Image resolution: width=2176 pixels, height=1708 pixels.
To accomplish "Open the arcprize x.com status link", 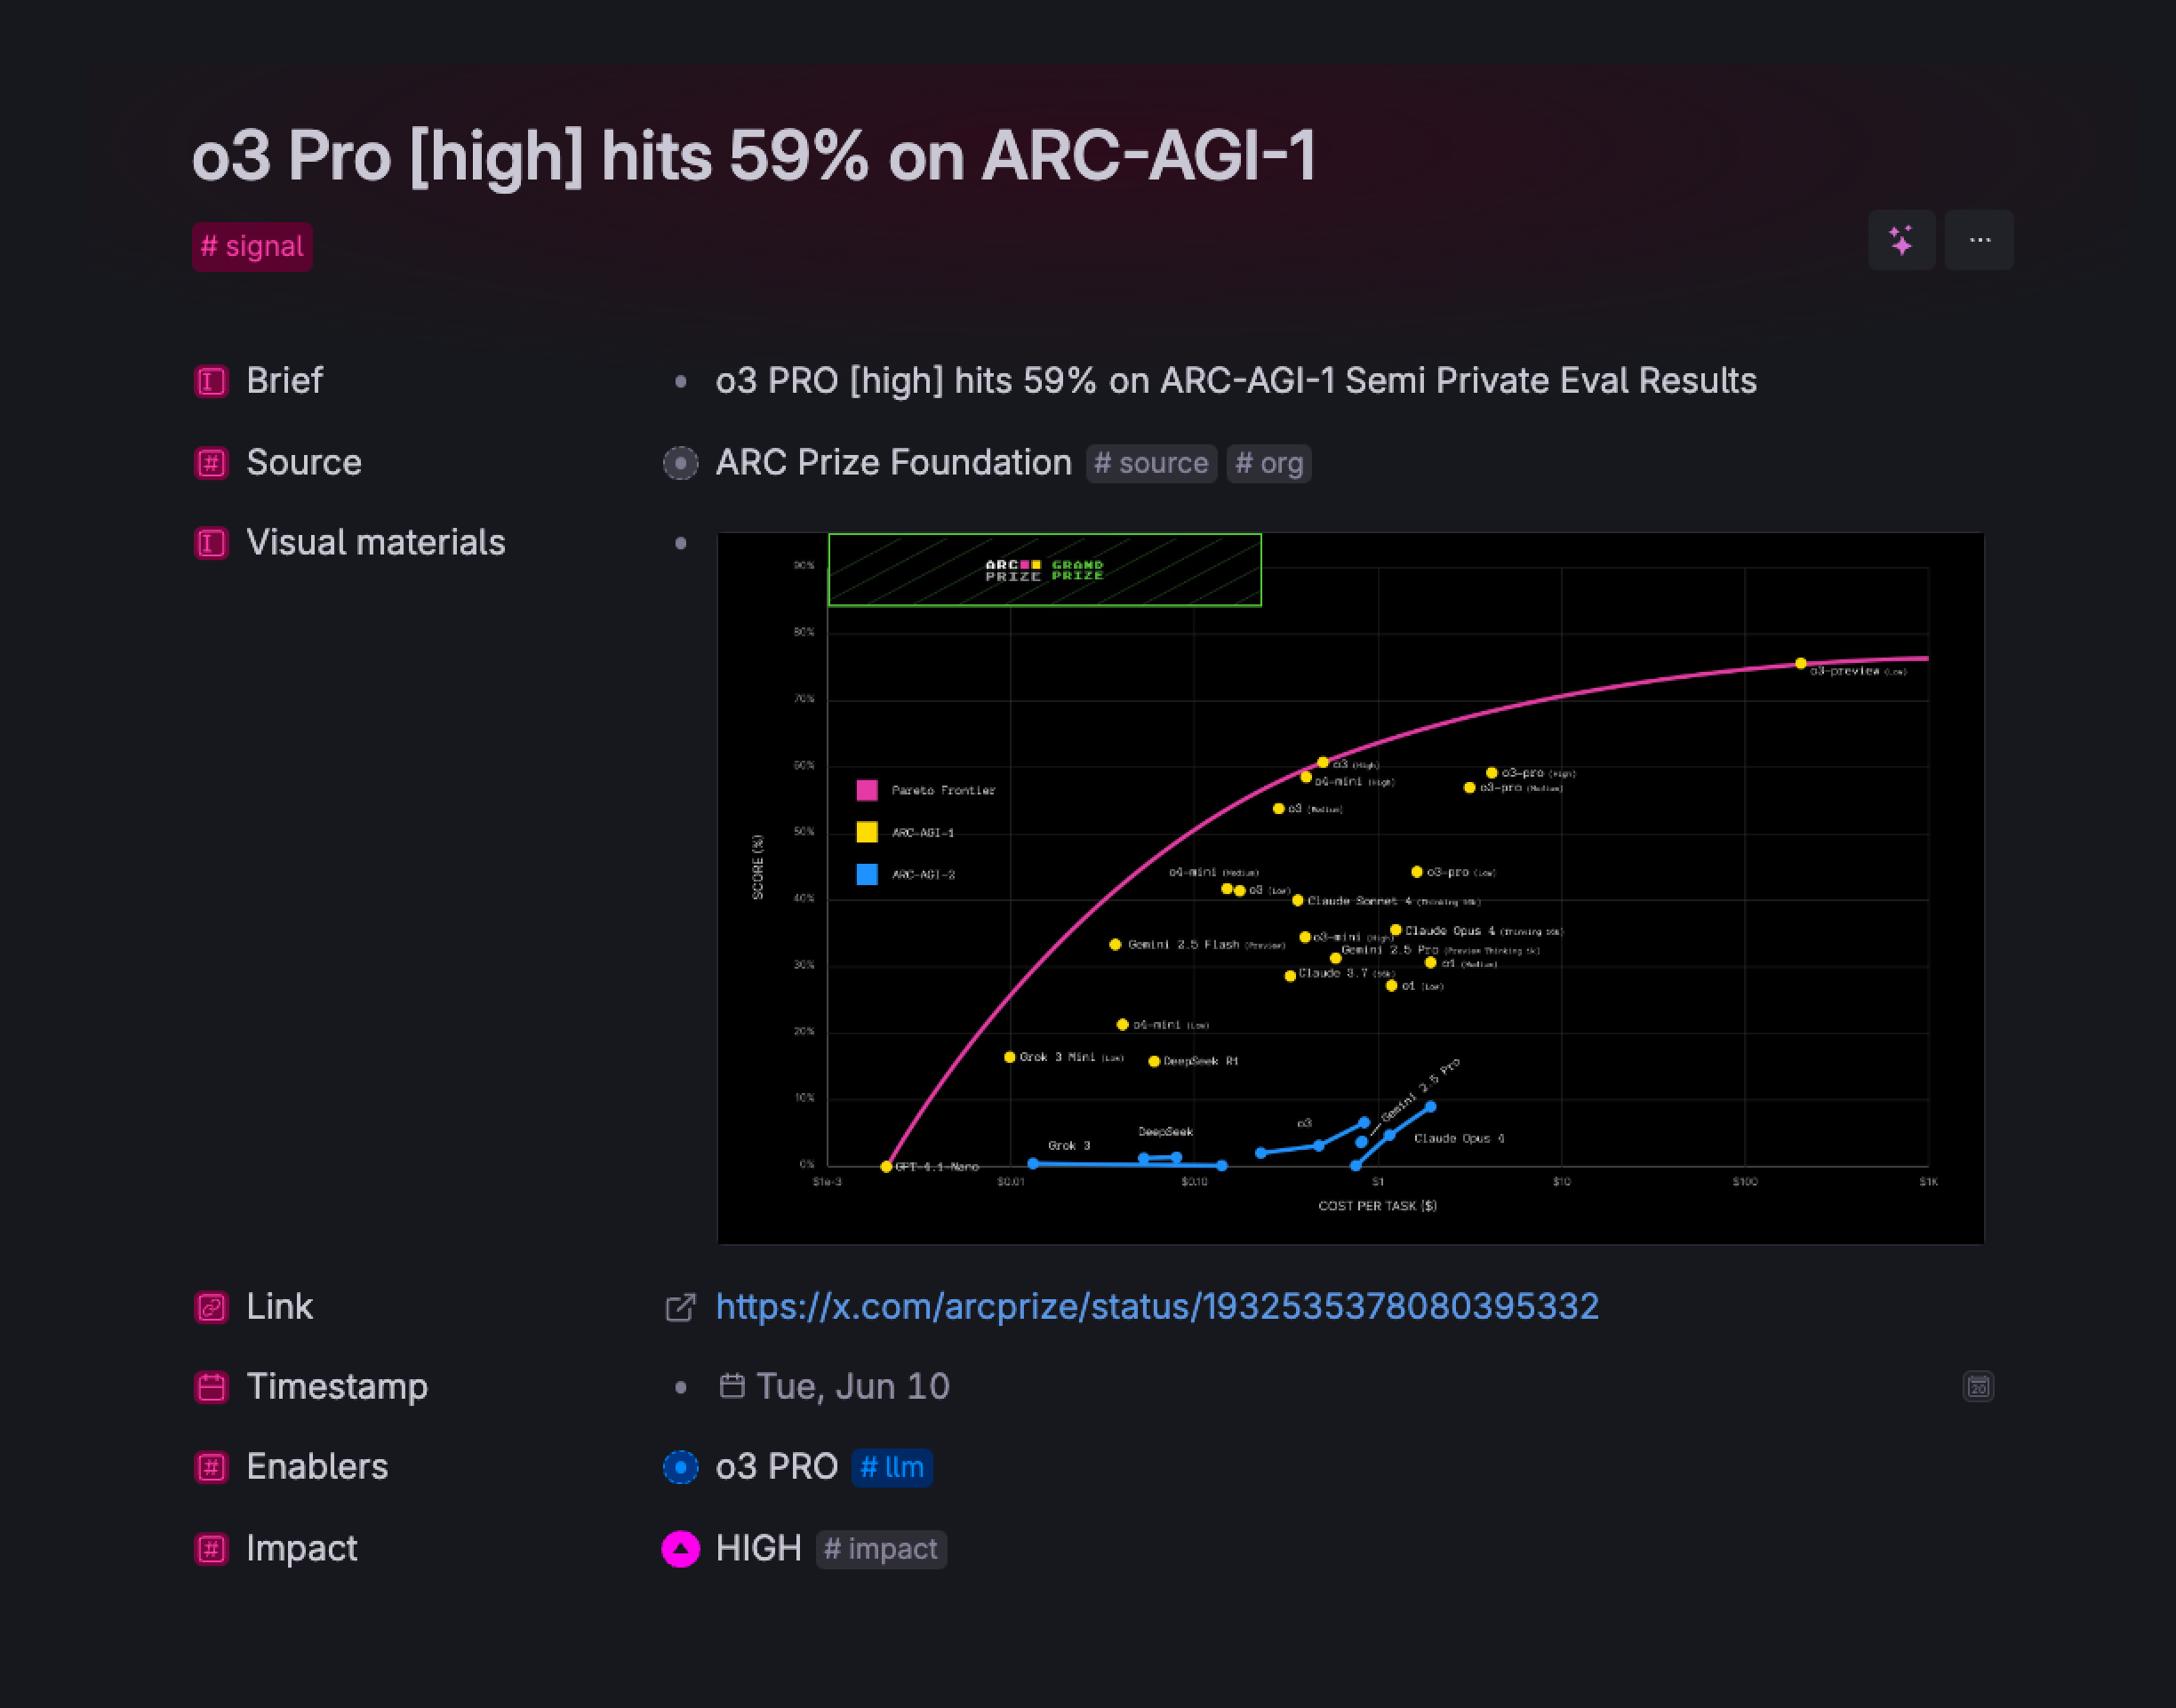I will (1157, 1307).
